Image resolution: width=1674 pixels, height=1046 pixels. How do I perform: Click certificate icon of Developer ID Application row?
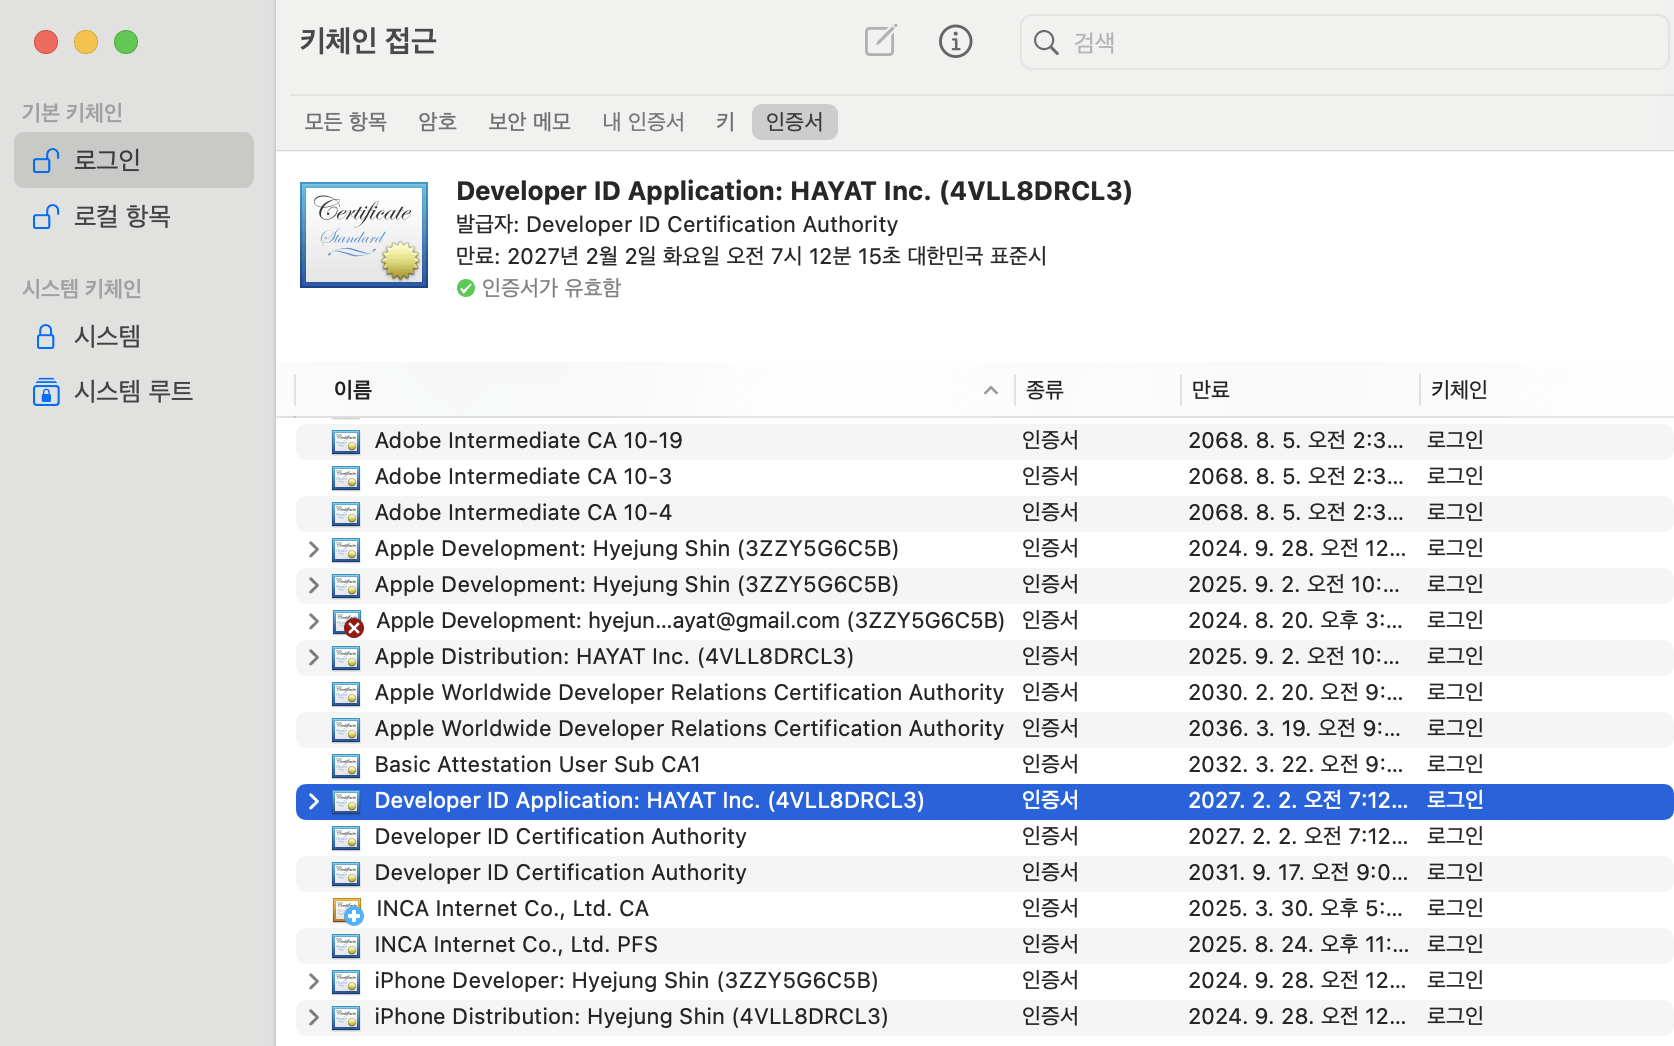point(346,801)
